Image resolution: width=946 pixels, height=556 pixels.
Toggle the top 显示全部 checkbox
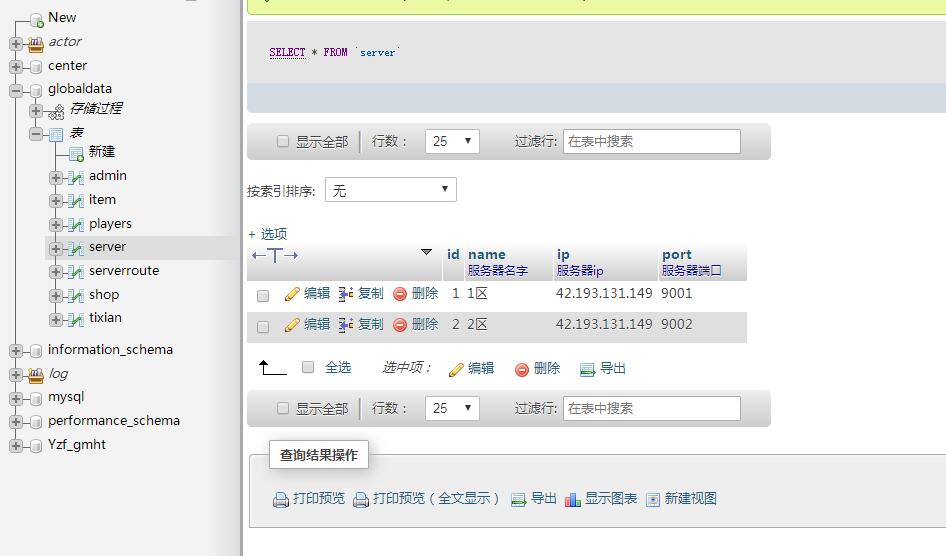(283, 142)
